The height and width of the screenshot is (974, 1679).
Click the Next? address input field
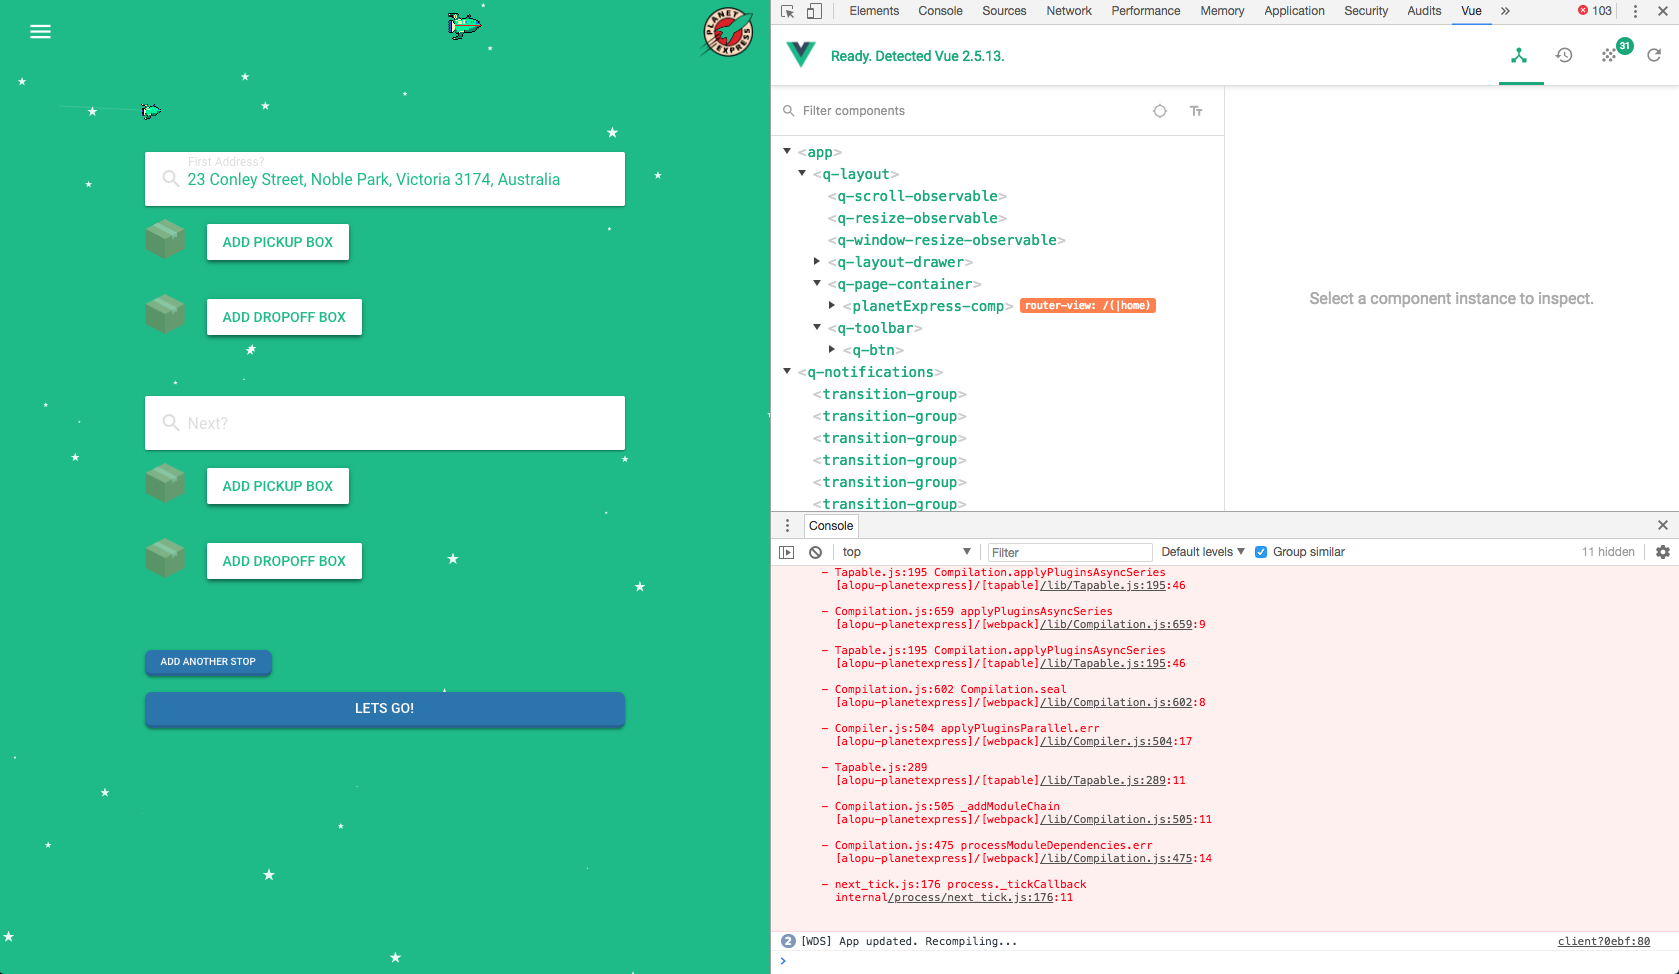[x=385, y=422]
